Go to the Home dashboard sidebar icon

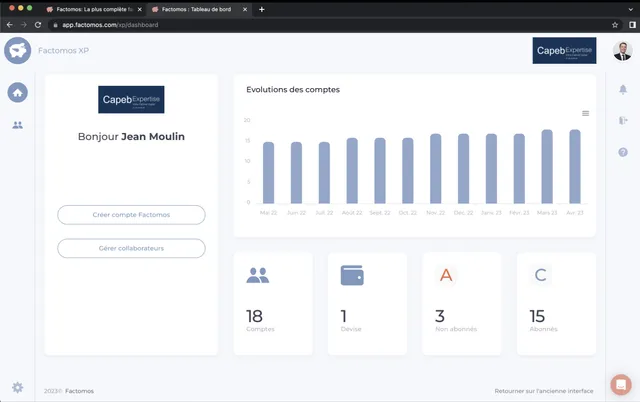pyautogui.click(x=18, y=93)
